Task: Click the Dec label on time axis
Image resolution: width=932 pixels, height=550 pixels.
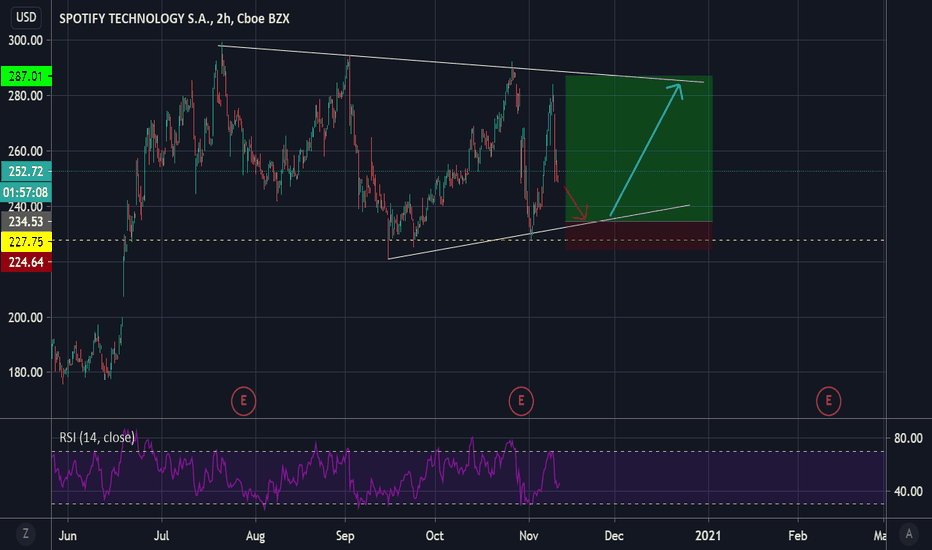Action: point(614,536)
